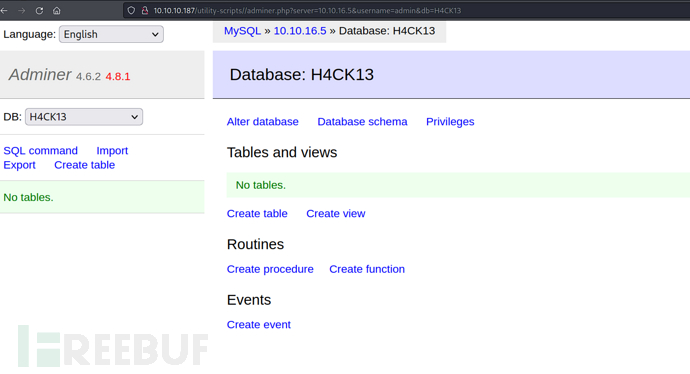
Task: Open the SQL command link
Action: tap(40, 151)
